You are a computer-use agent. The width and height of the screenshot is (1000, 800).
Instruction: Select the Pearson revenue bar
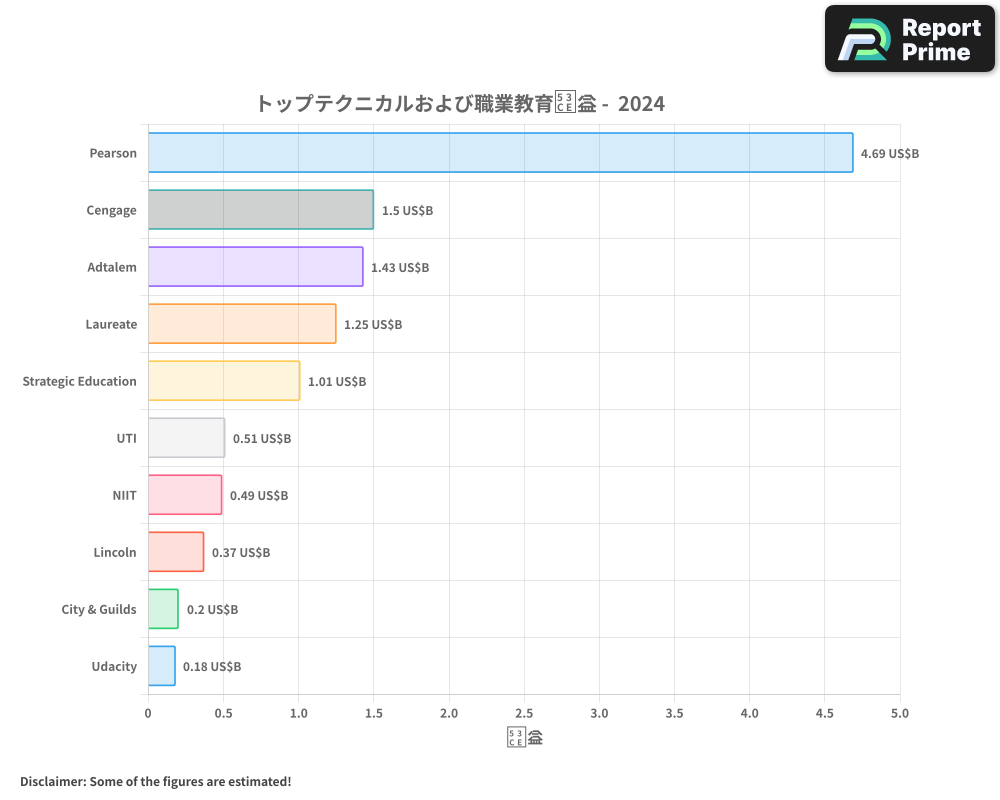500,153
